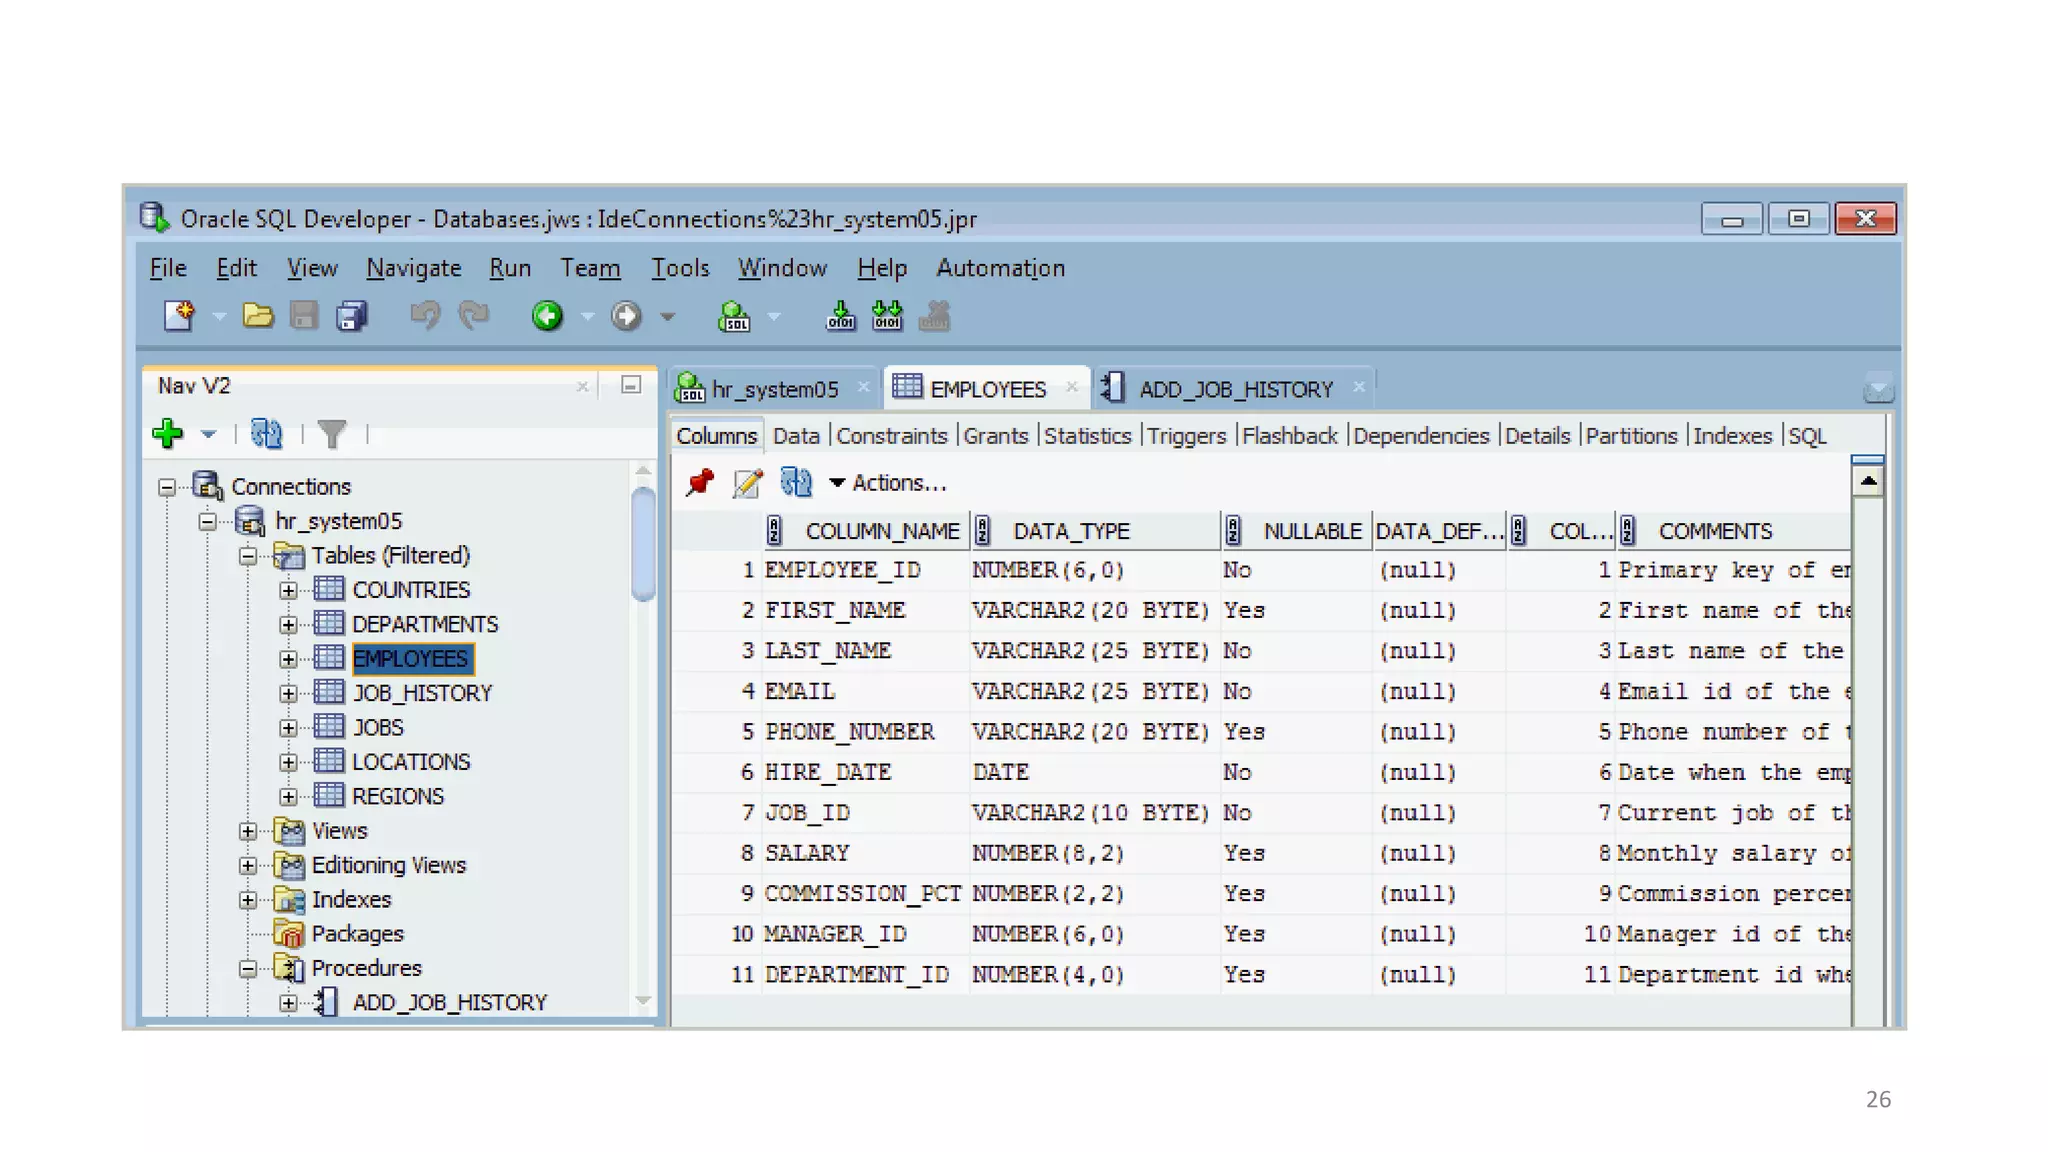Click refresh icon beside Actions
2048x1152 pixels.
(796, 483)
